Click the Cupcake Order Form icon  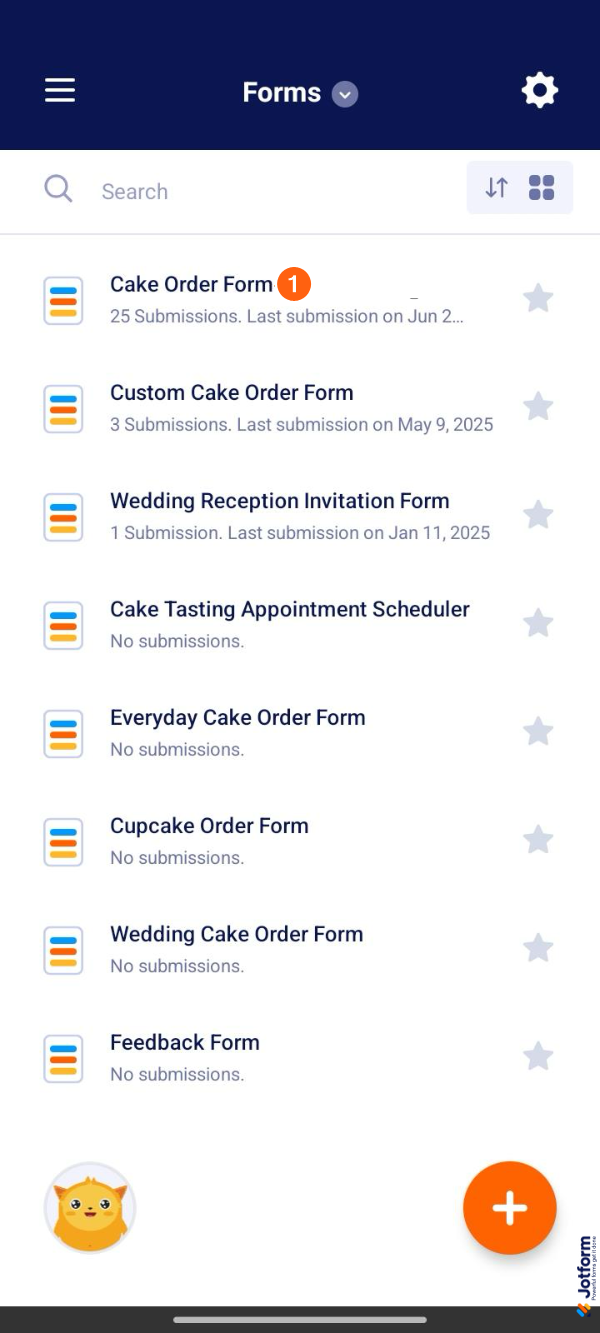[63, 841]
